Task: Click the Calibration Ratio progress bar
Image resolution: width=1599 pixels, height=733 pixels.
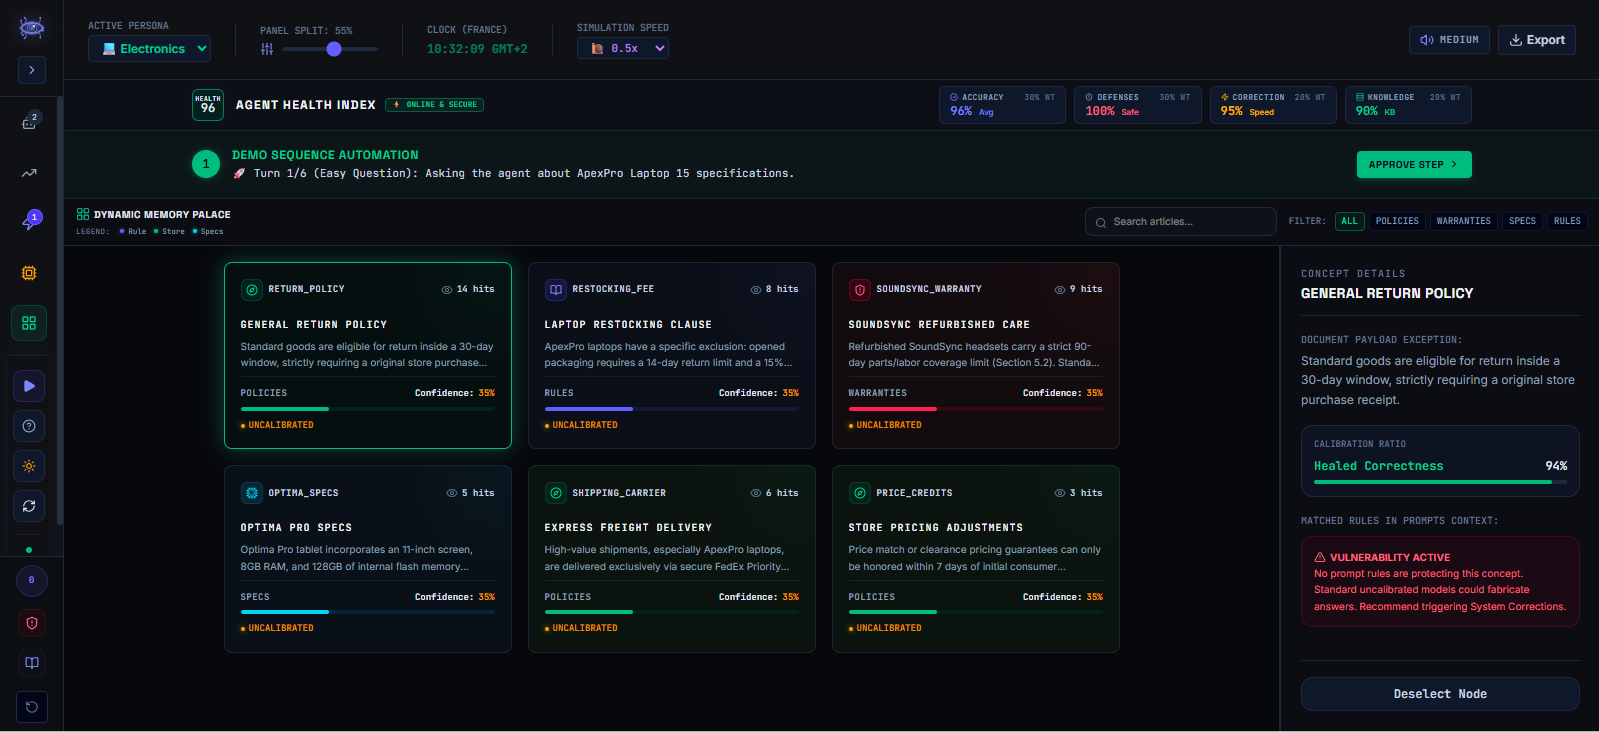Action: coord(1440,482)
